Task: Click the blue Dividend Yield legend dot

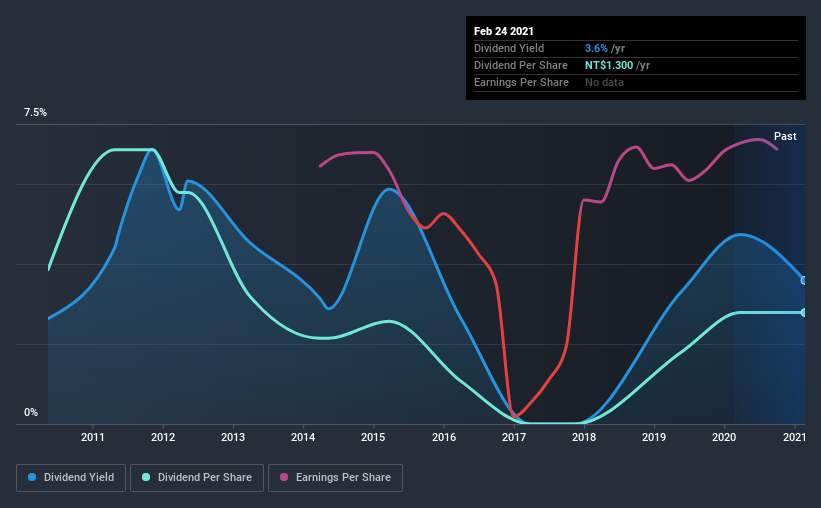Action: [x=32, y=477]
